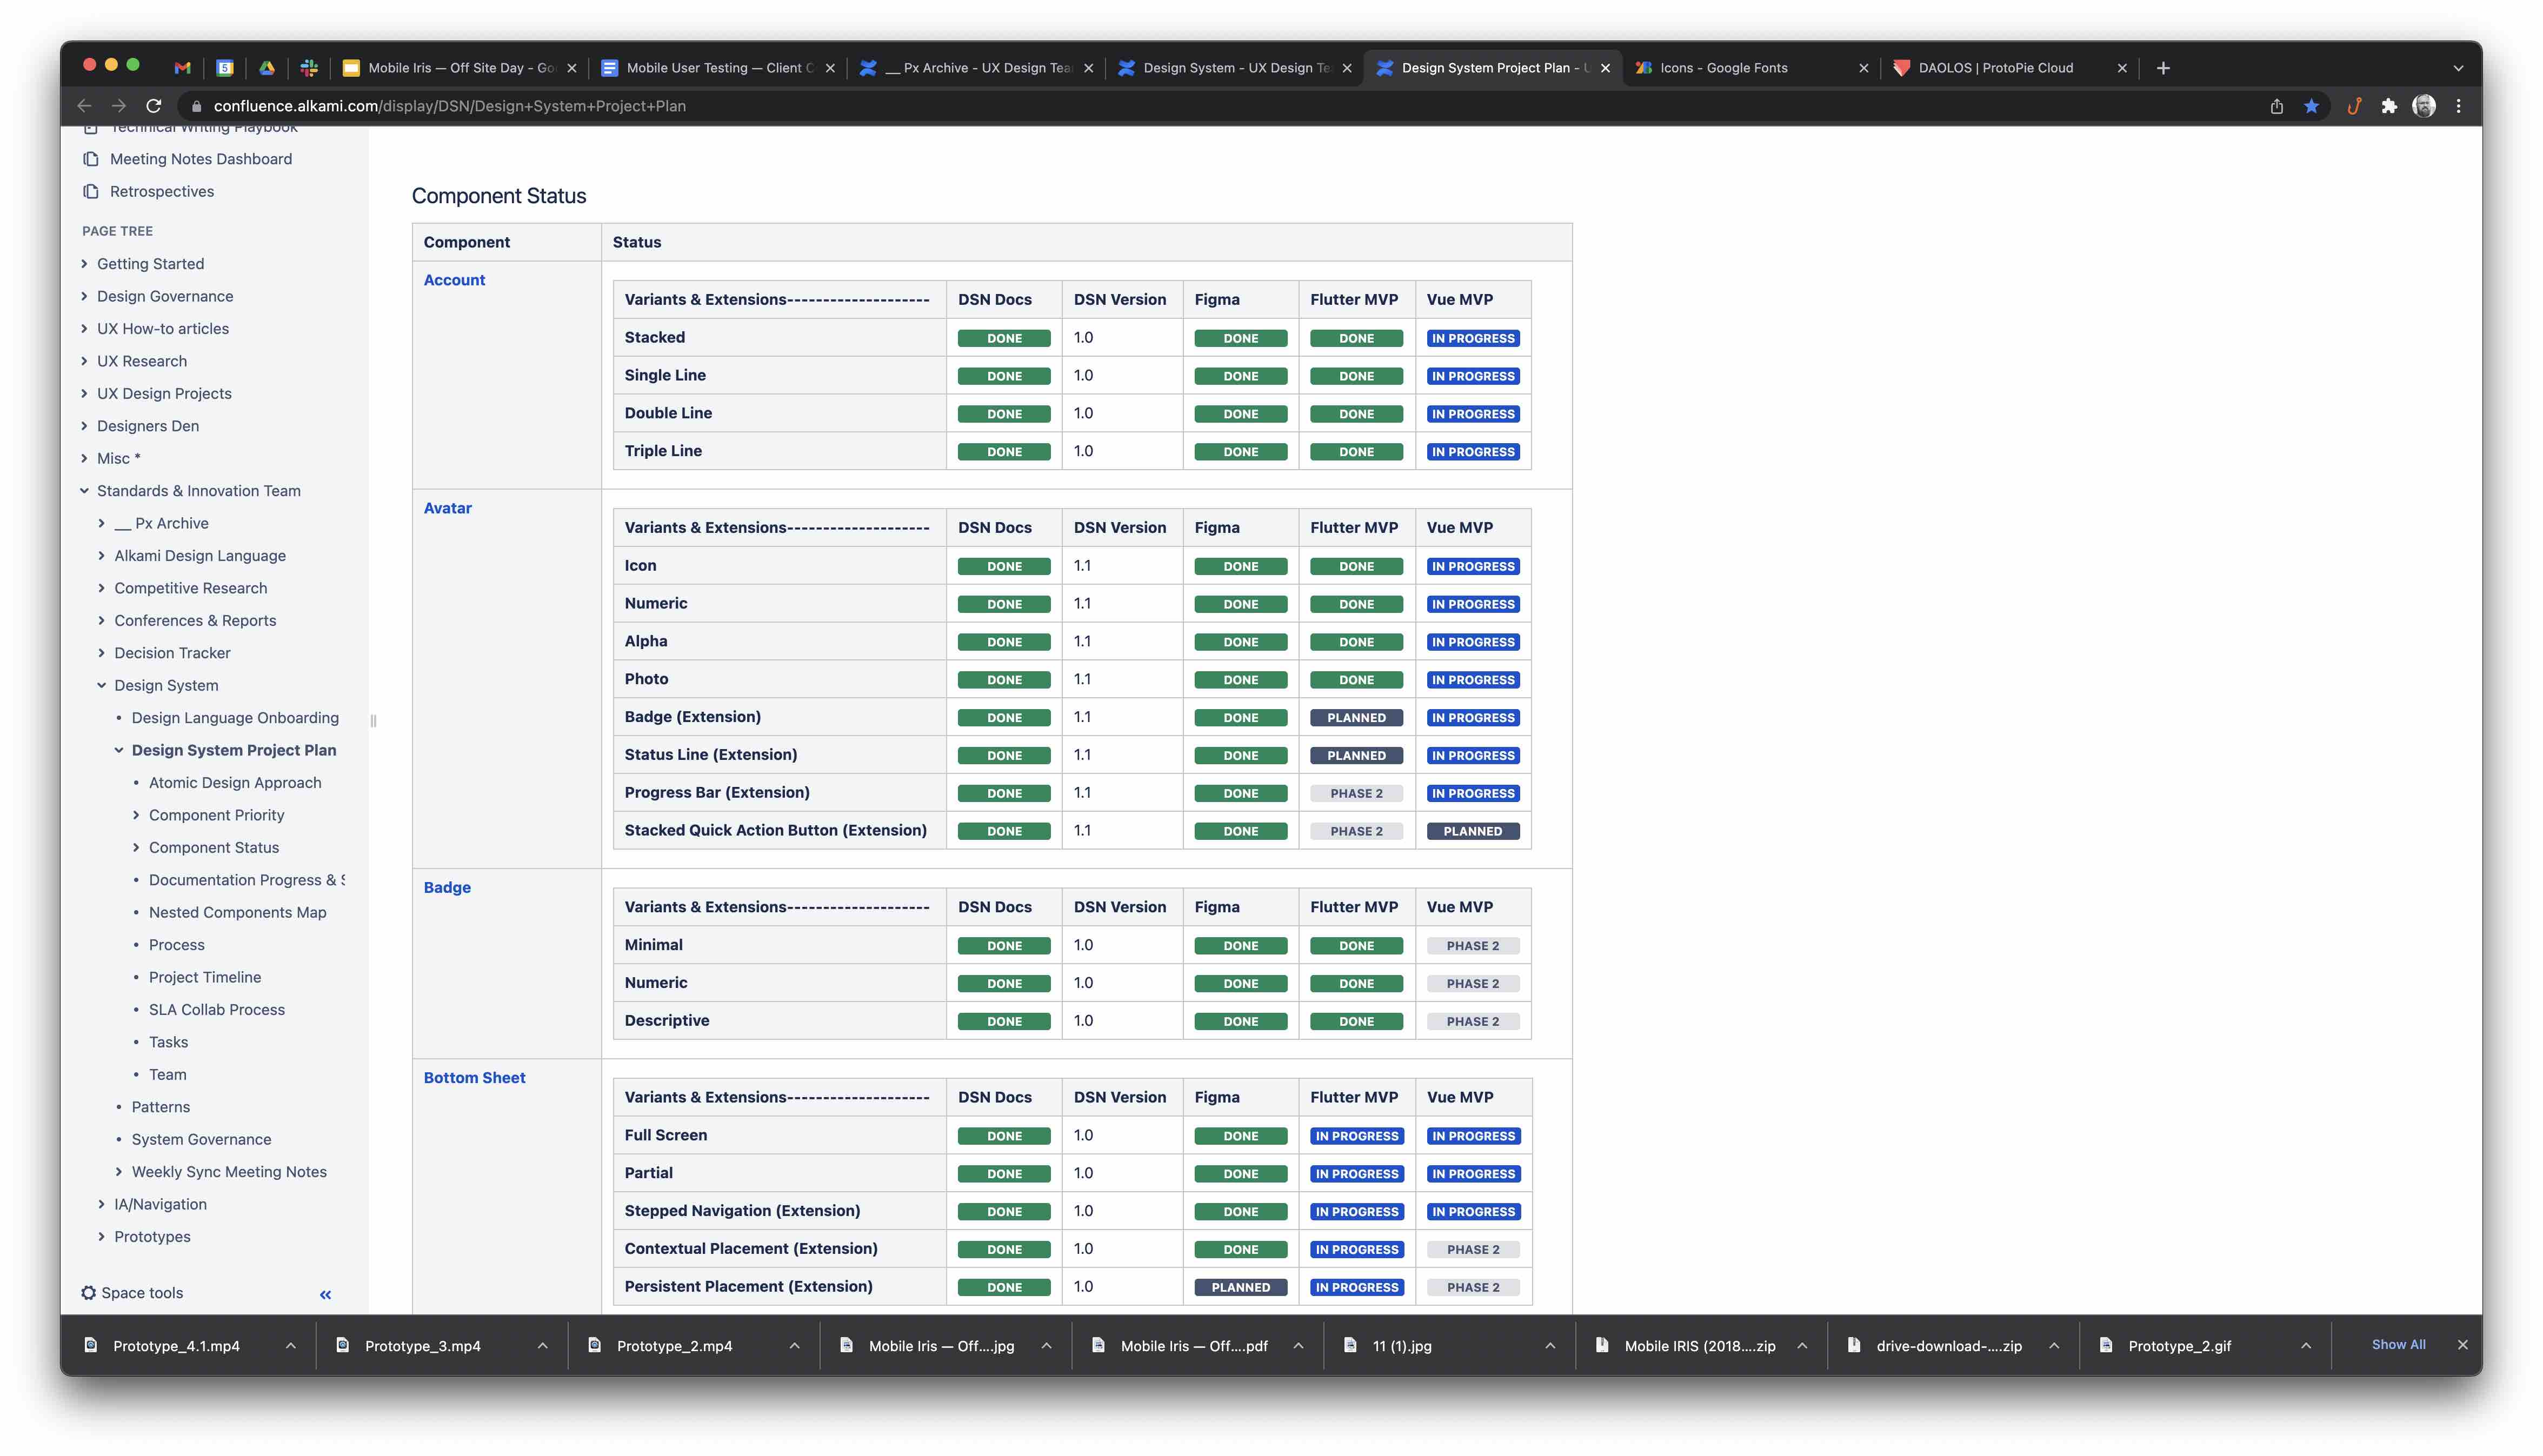The height and width of the screenshot is (1456, 2543).
Task: Open the browser extensions puzzle icon
Action: 2389,106
